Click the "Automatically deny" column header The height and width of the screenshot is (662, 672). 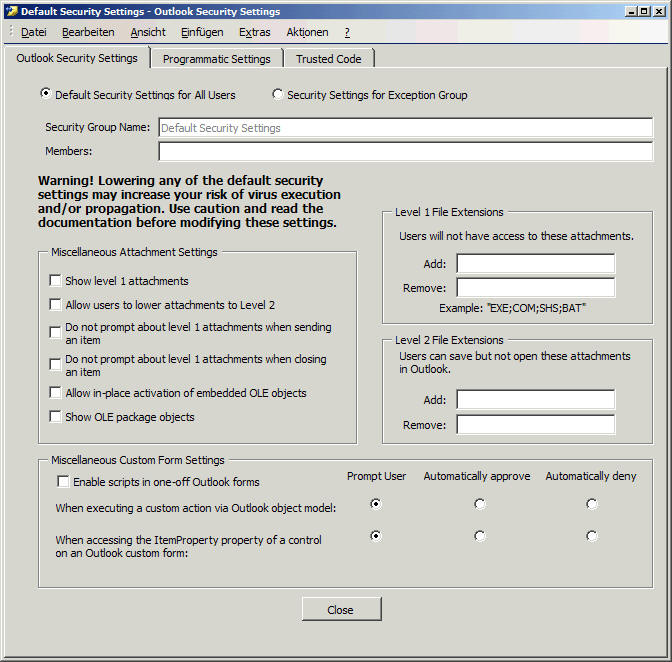[591, 476]
